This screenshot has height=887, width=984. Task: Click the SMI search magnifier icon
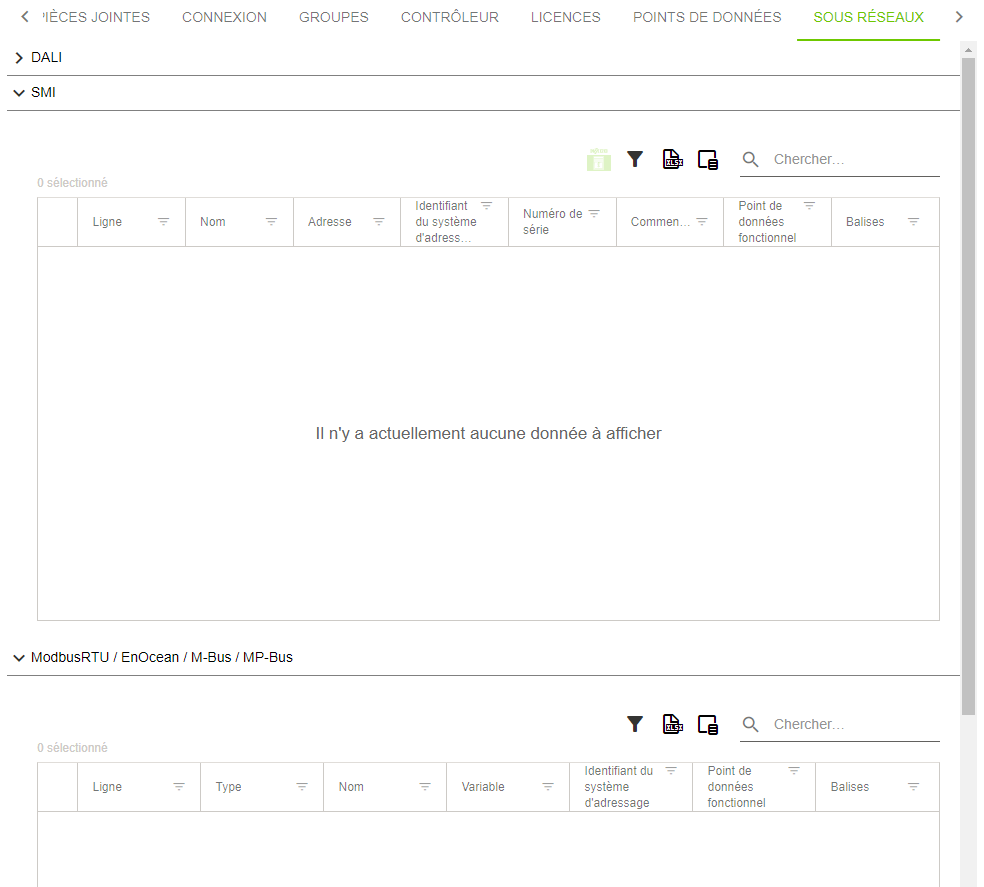(x=751, y=159)
